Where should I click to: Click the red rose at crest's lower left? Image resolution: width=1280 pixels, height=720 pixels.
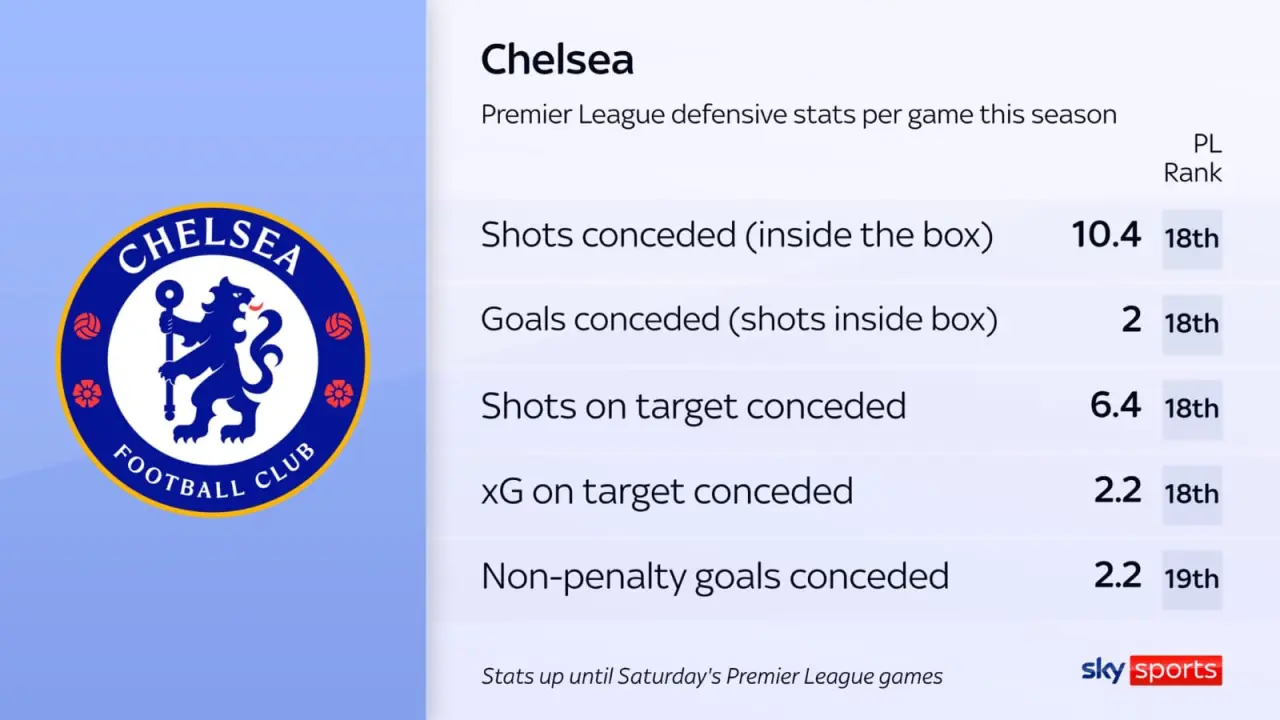pyautogui.click(x=87, y=394)
